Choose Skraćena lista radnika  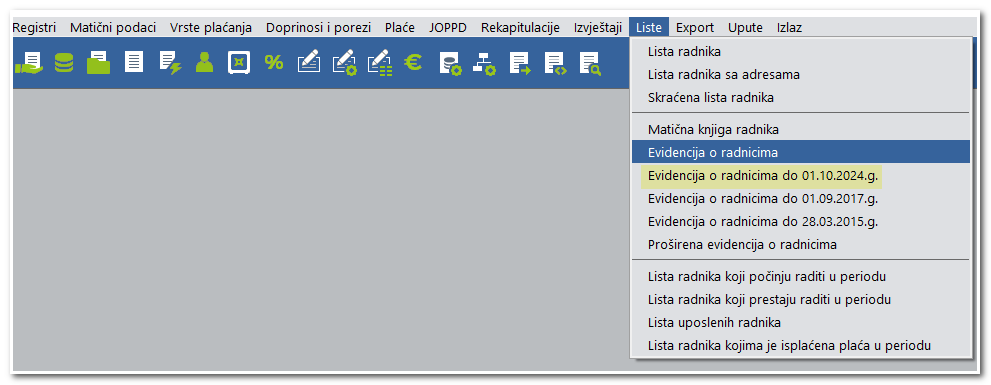[x=800, y=97]
